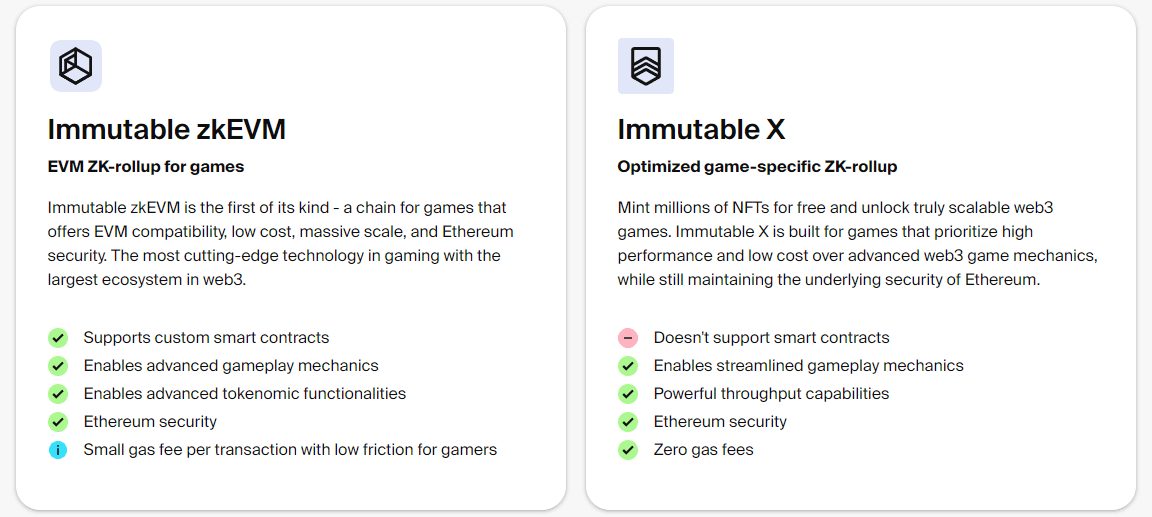
Task: Click the red minus icon for Doesn't support smart contracts
Action: coord(627,338)
